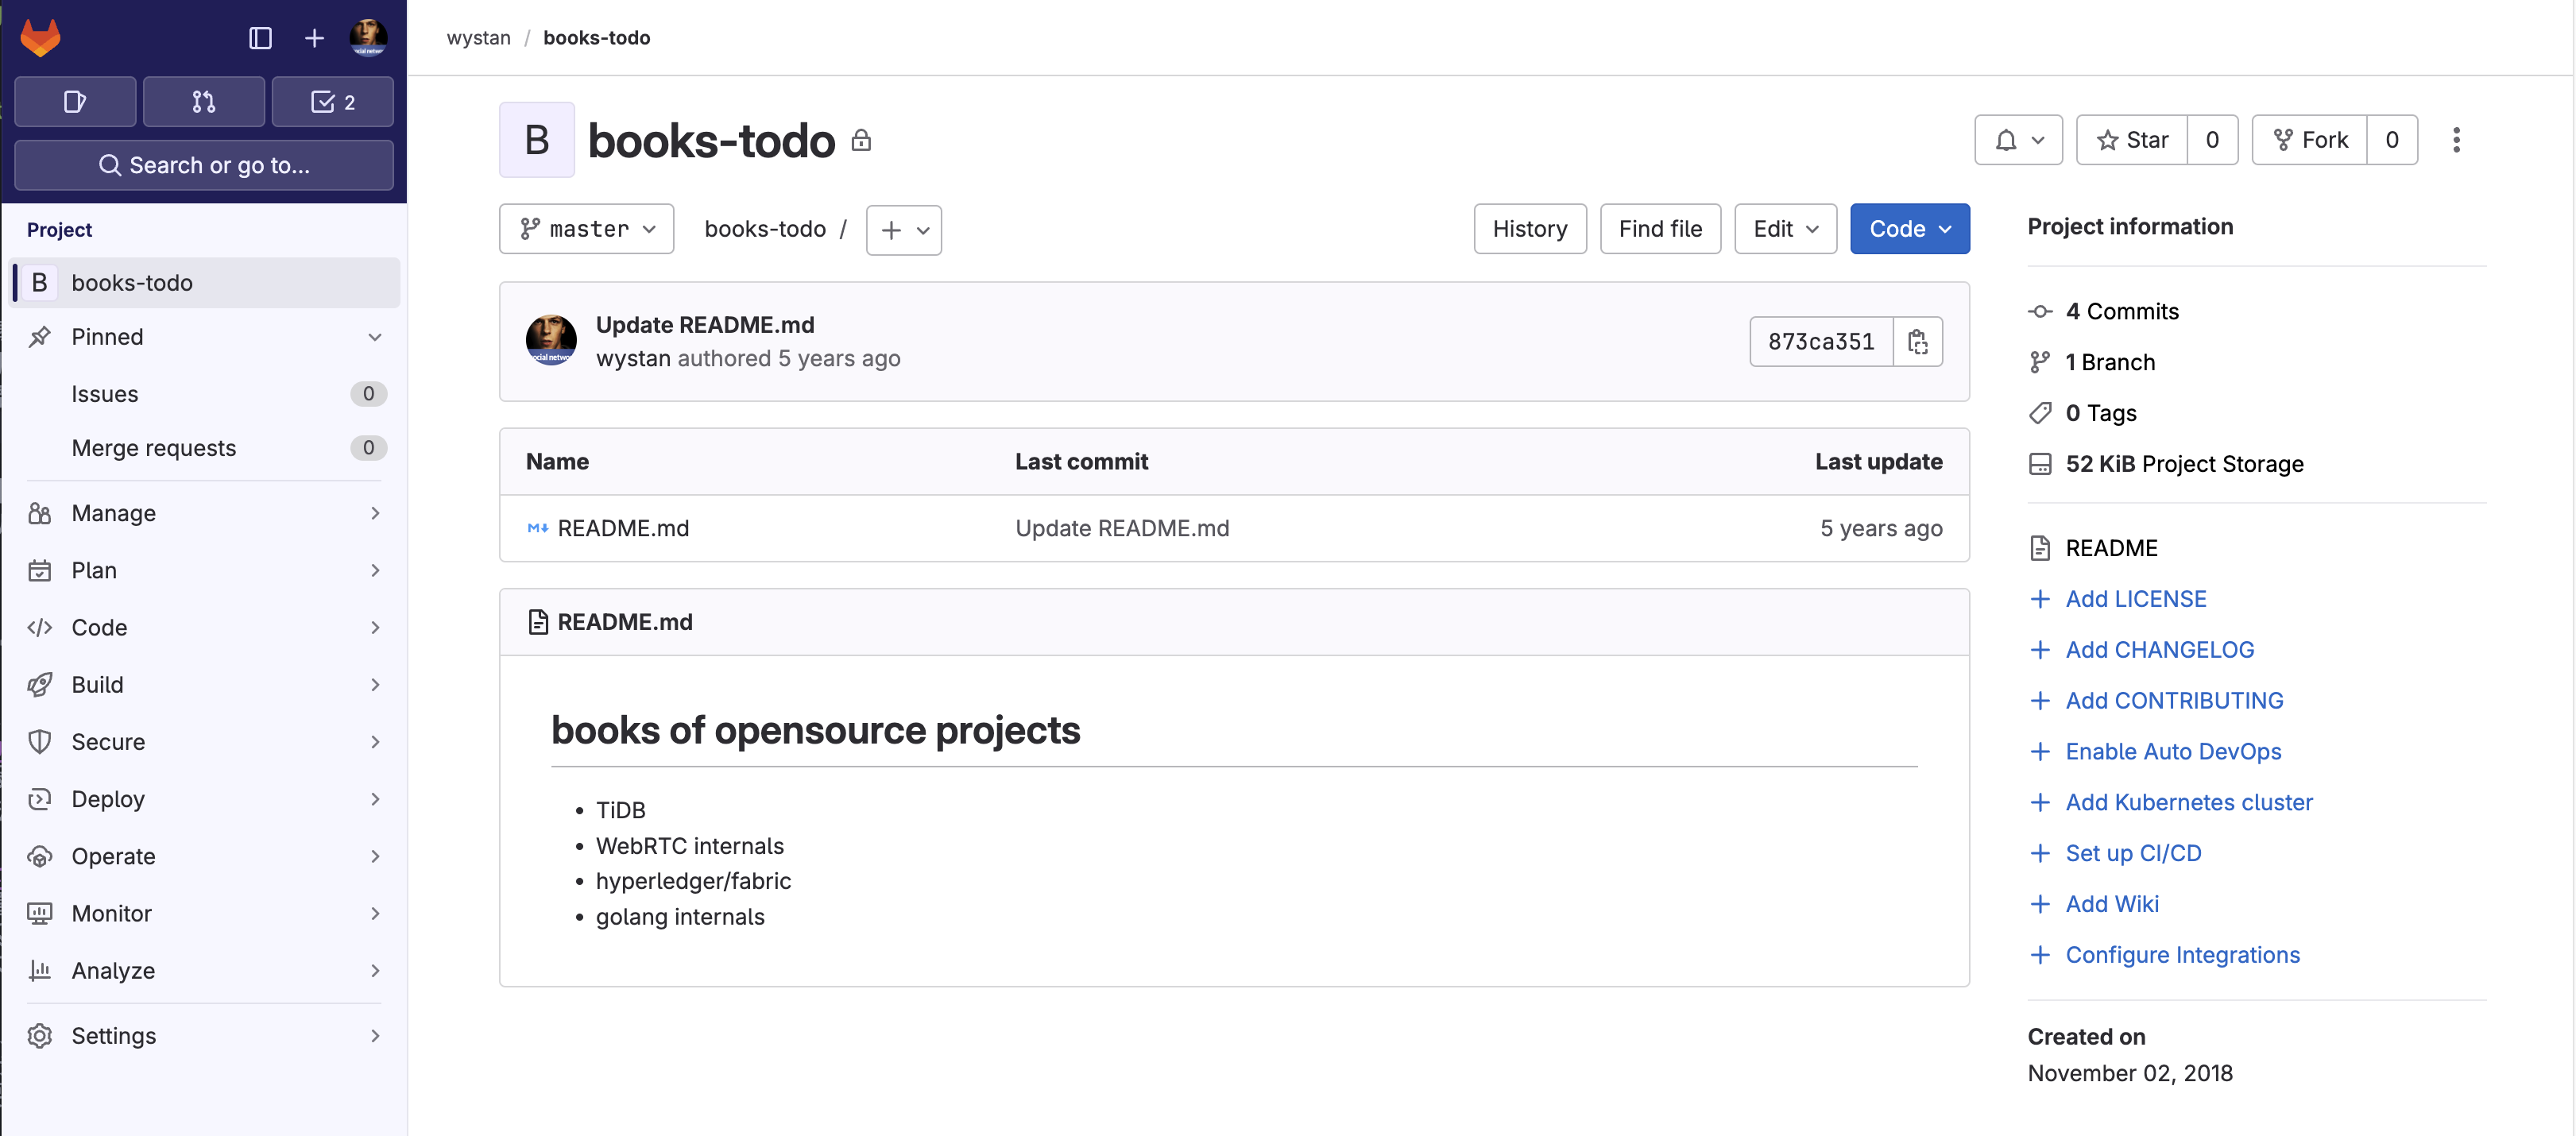Click the repository fork icon

(2287, 138)
